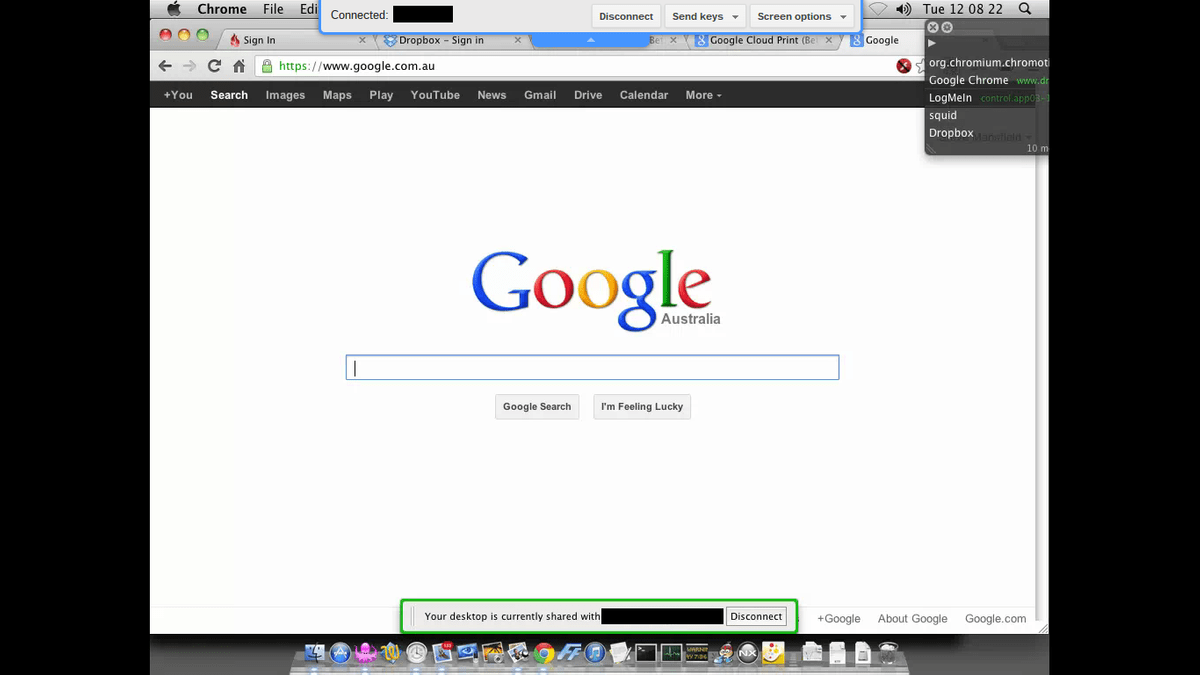The width and height of the screenshot is (1200, 675).
Task: Click the HTTPS padlock in the address bar
Action: click(x=266, y=66)
